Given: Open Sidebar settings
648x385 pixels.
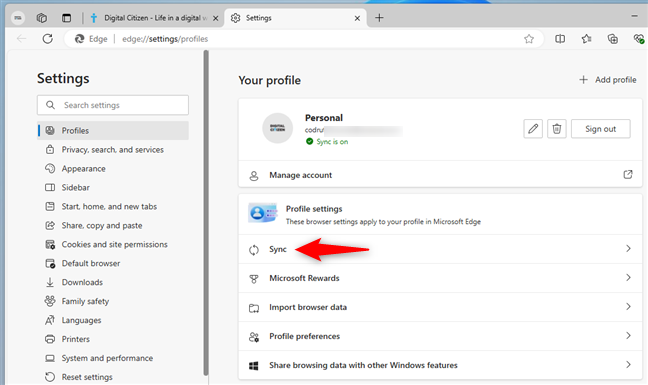Looking at the screenshot, I should click(113, 188).
